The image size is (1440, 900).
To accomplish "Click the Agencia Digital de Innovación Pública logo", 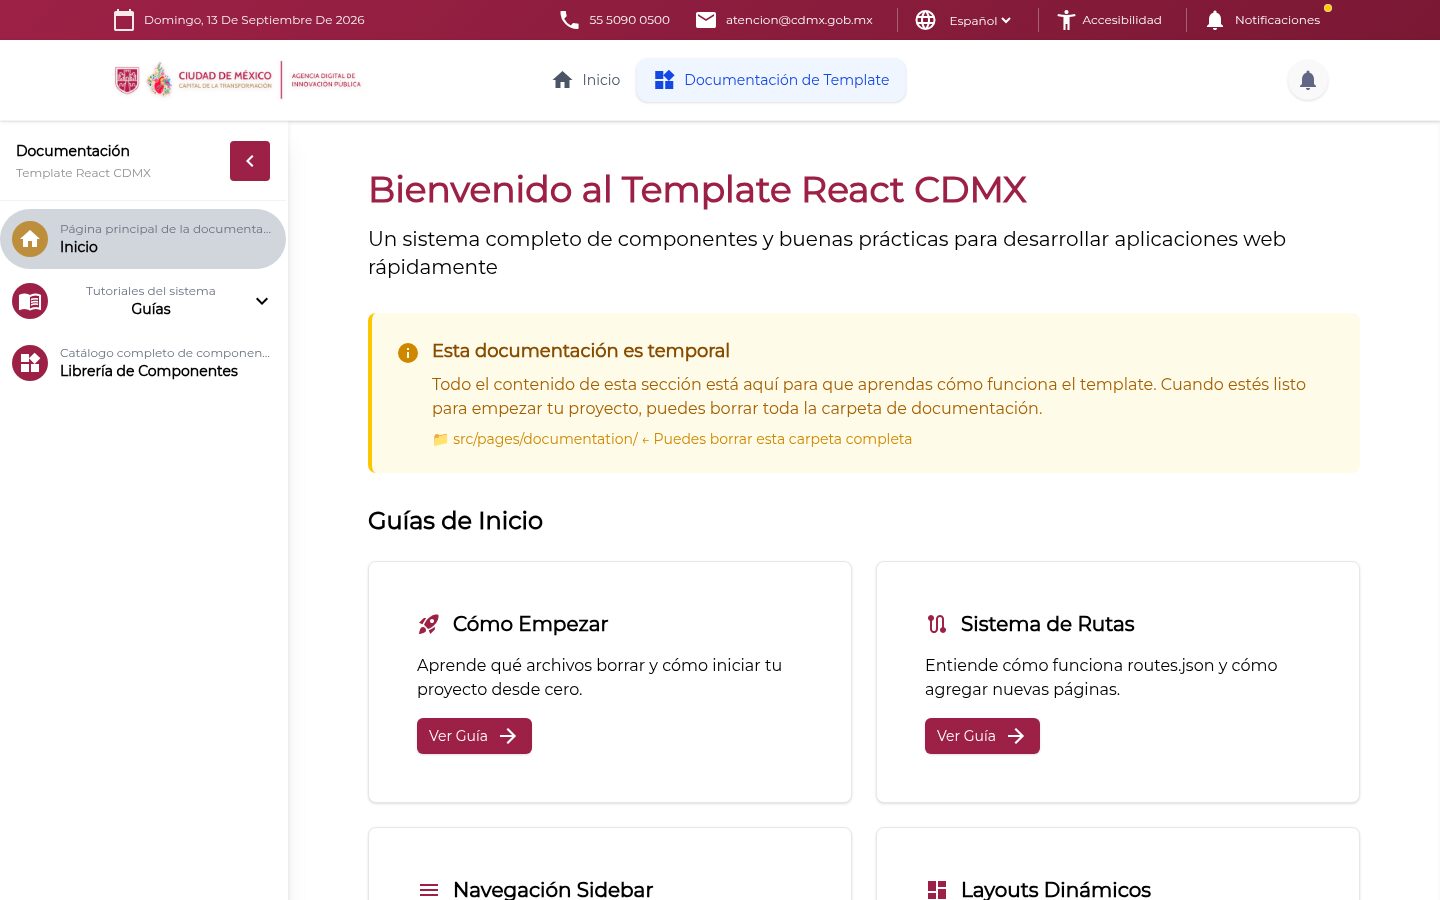I will [326, 80].
